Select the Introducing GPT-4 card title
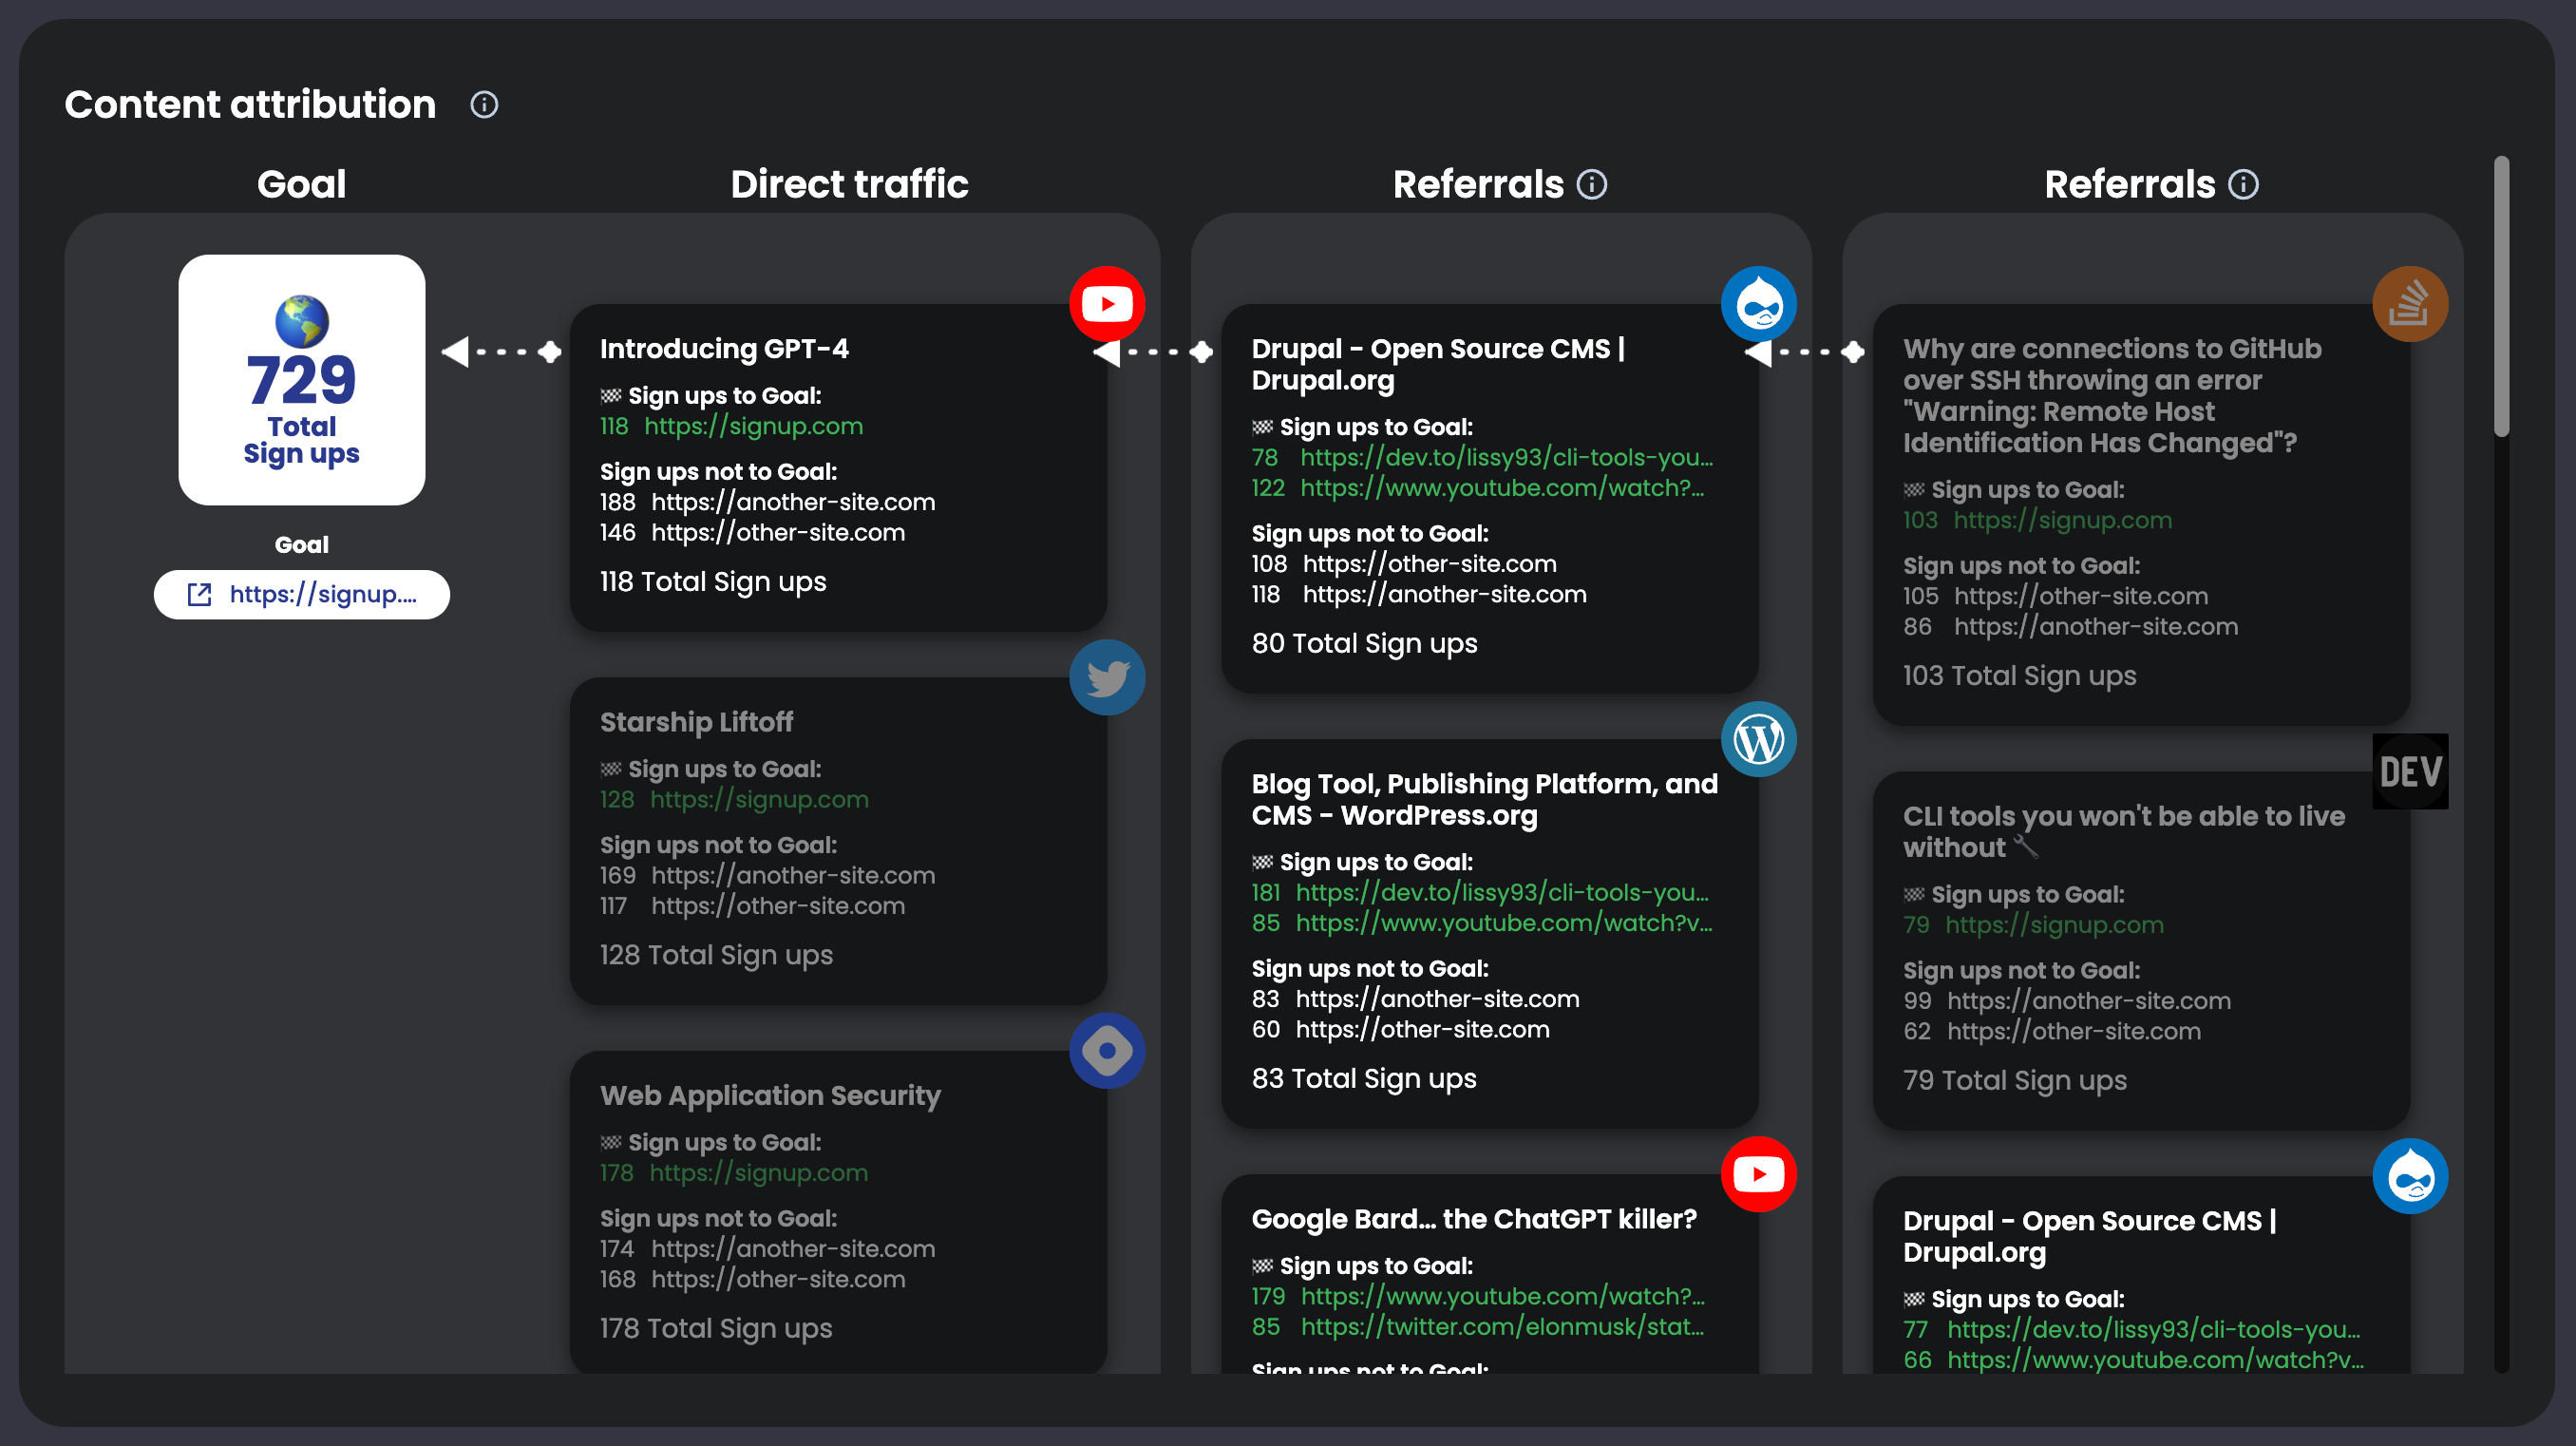Viewport: 2576px width, 1446px height. coord(724,349)
